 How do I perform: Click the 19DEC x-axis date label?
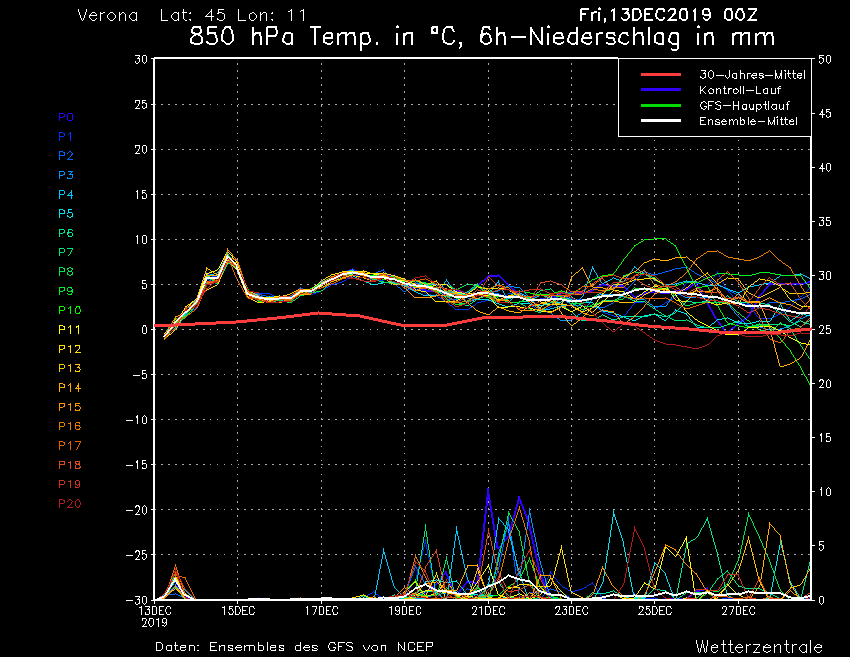click(x=405, y=611)
